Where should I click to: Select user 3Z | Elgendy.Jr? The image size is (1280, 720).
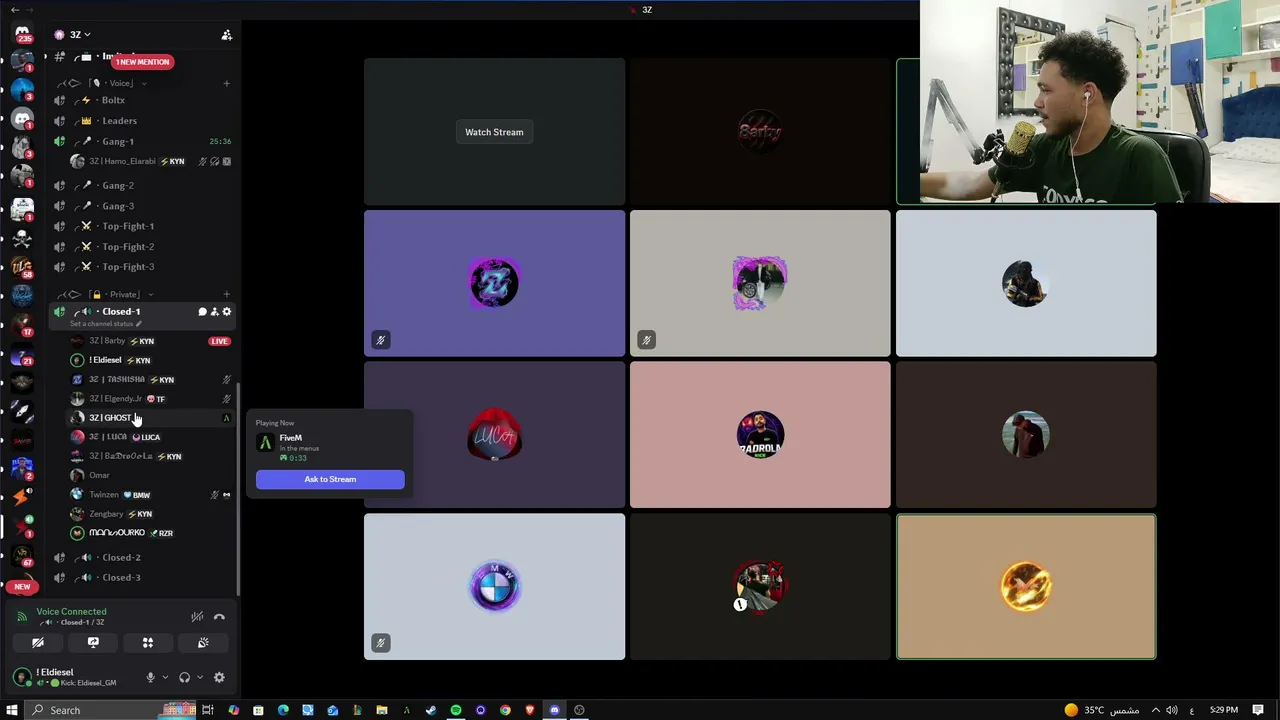150,399
